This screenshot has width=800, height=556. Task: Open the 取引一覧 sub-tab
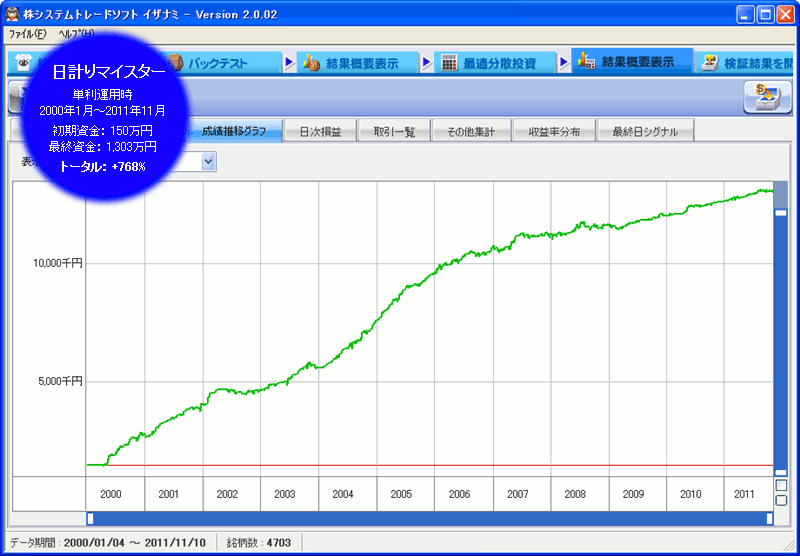click(394, 132)
